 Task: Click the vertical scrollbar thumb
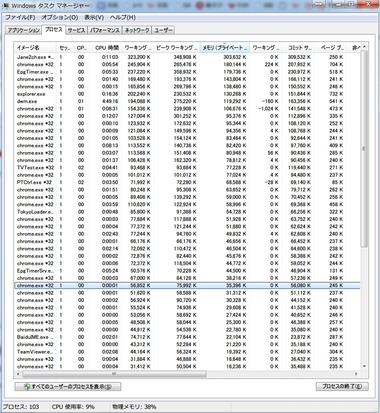364,149
